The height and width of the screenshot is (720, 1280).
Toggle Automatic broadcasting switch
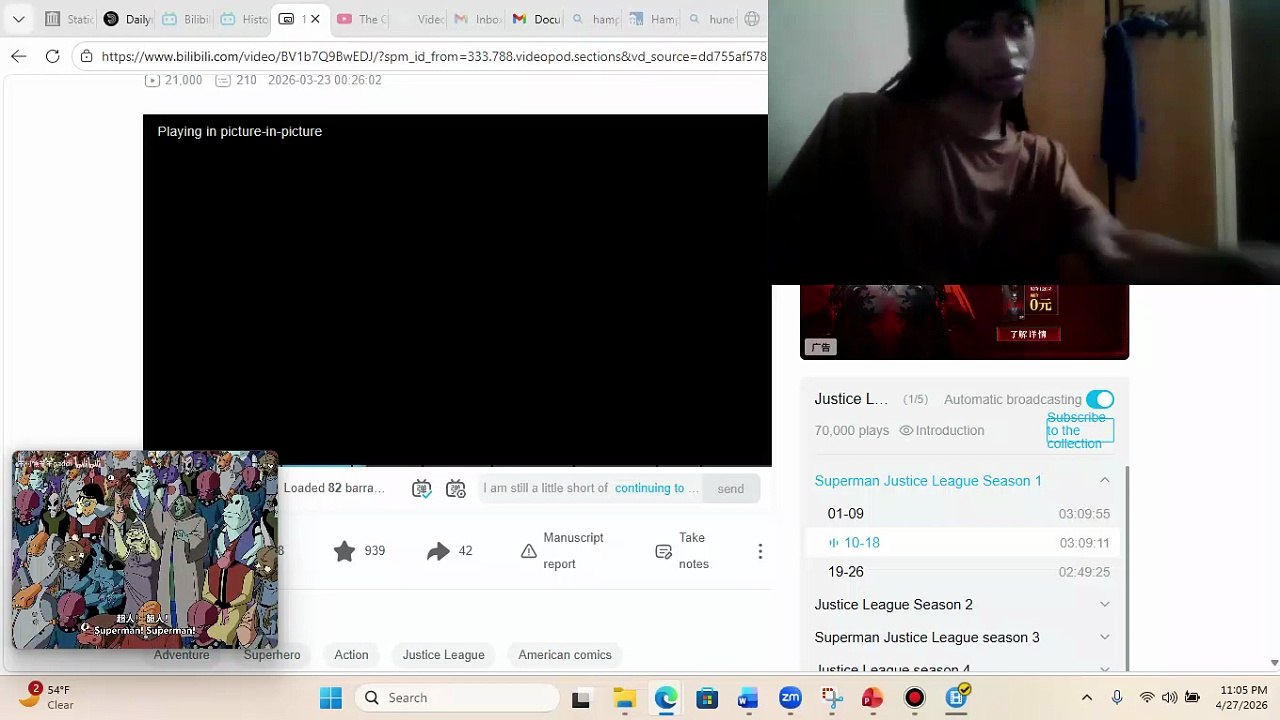click(1099, 399)
